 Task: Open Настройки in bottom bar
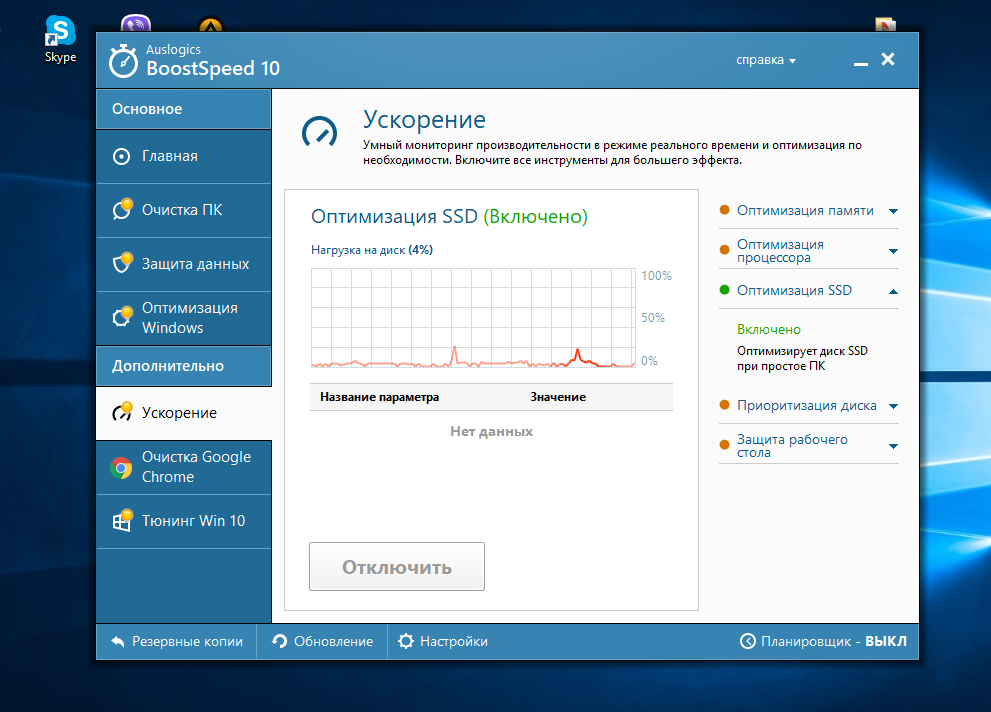[x=443, y=641]
